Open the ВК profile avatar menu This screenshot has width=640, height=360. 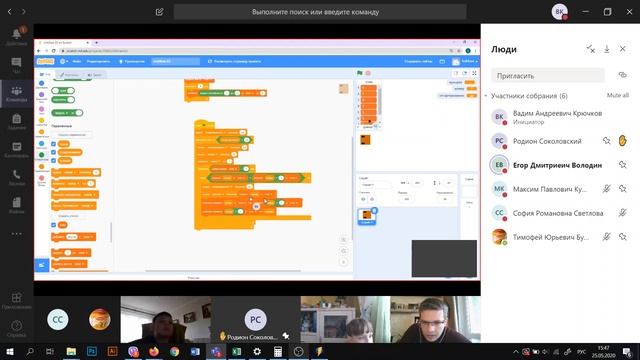[x=560, y=12]
